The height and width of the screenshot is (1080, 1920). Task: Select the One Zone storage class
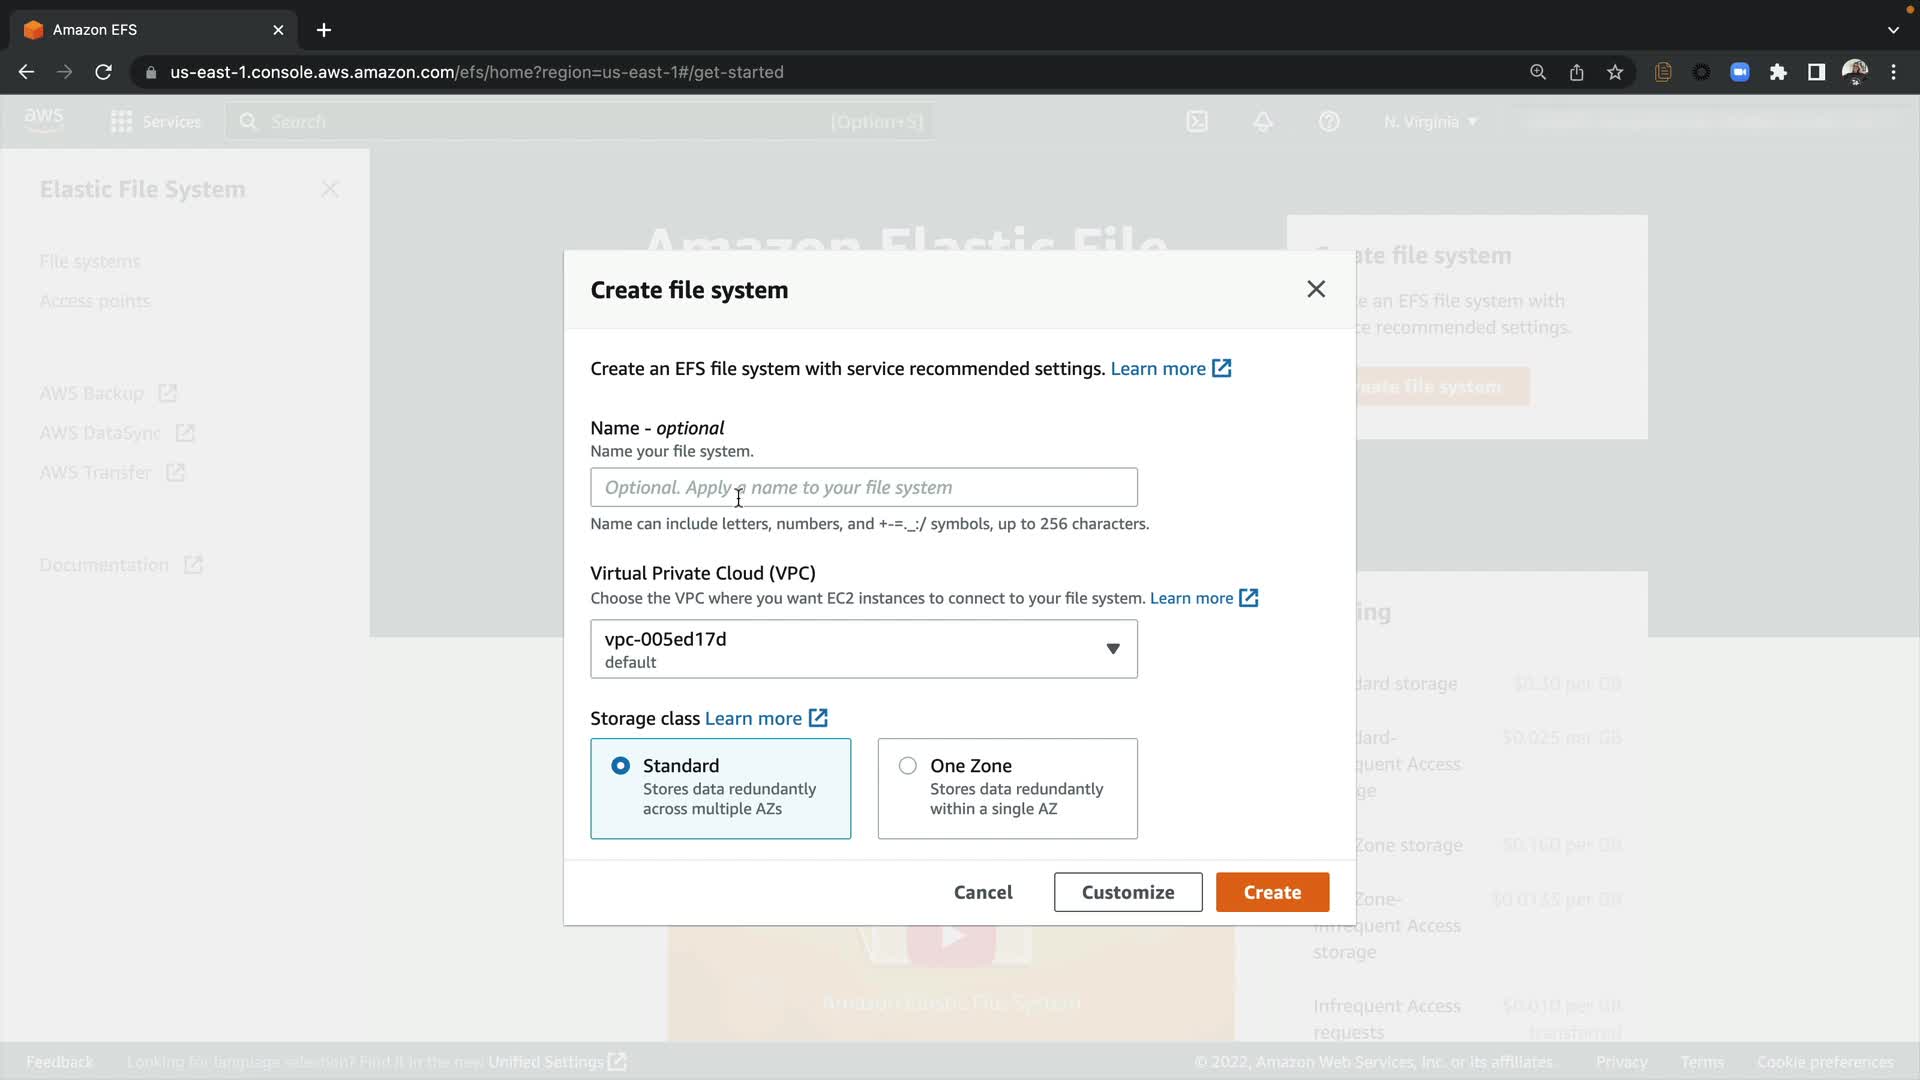908,766
